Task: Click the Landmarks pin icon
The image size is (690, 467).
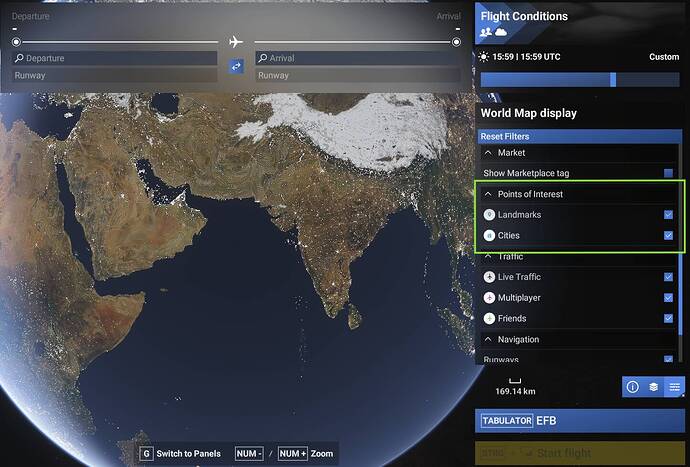Action: 489,215
